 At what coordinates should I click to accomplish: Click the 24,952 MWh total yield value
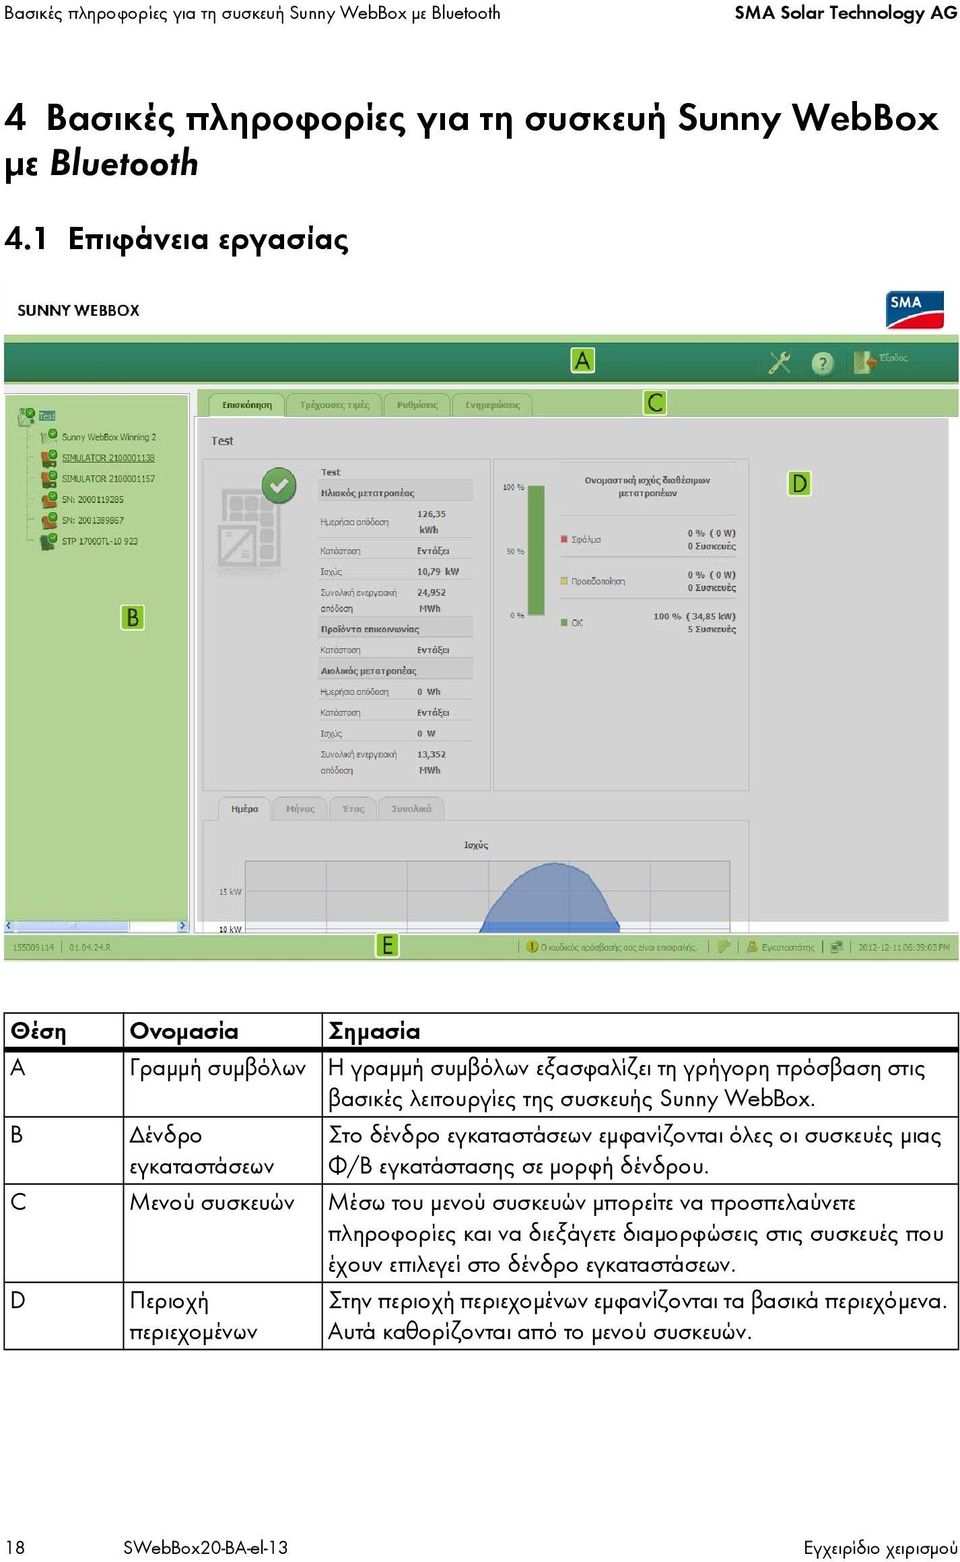(432, 600)
